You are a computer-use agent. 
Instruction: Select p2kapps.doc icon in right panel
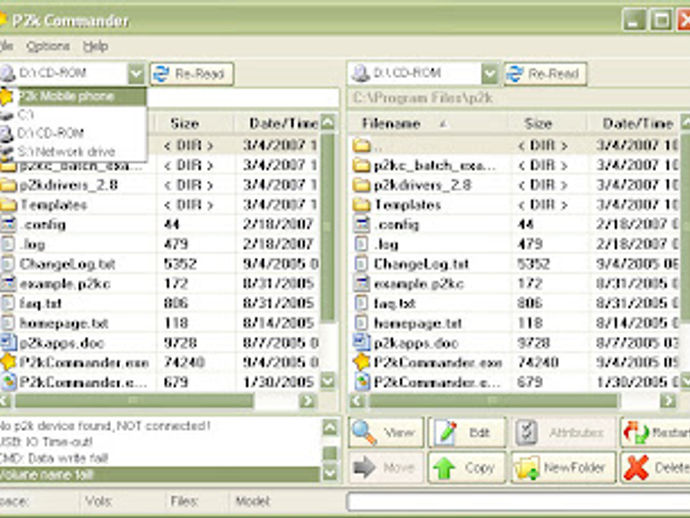362,342
